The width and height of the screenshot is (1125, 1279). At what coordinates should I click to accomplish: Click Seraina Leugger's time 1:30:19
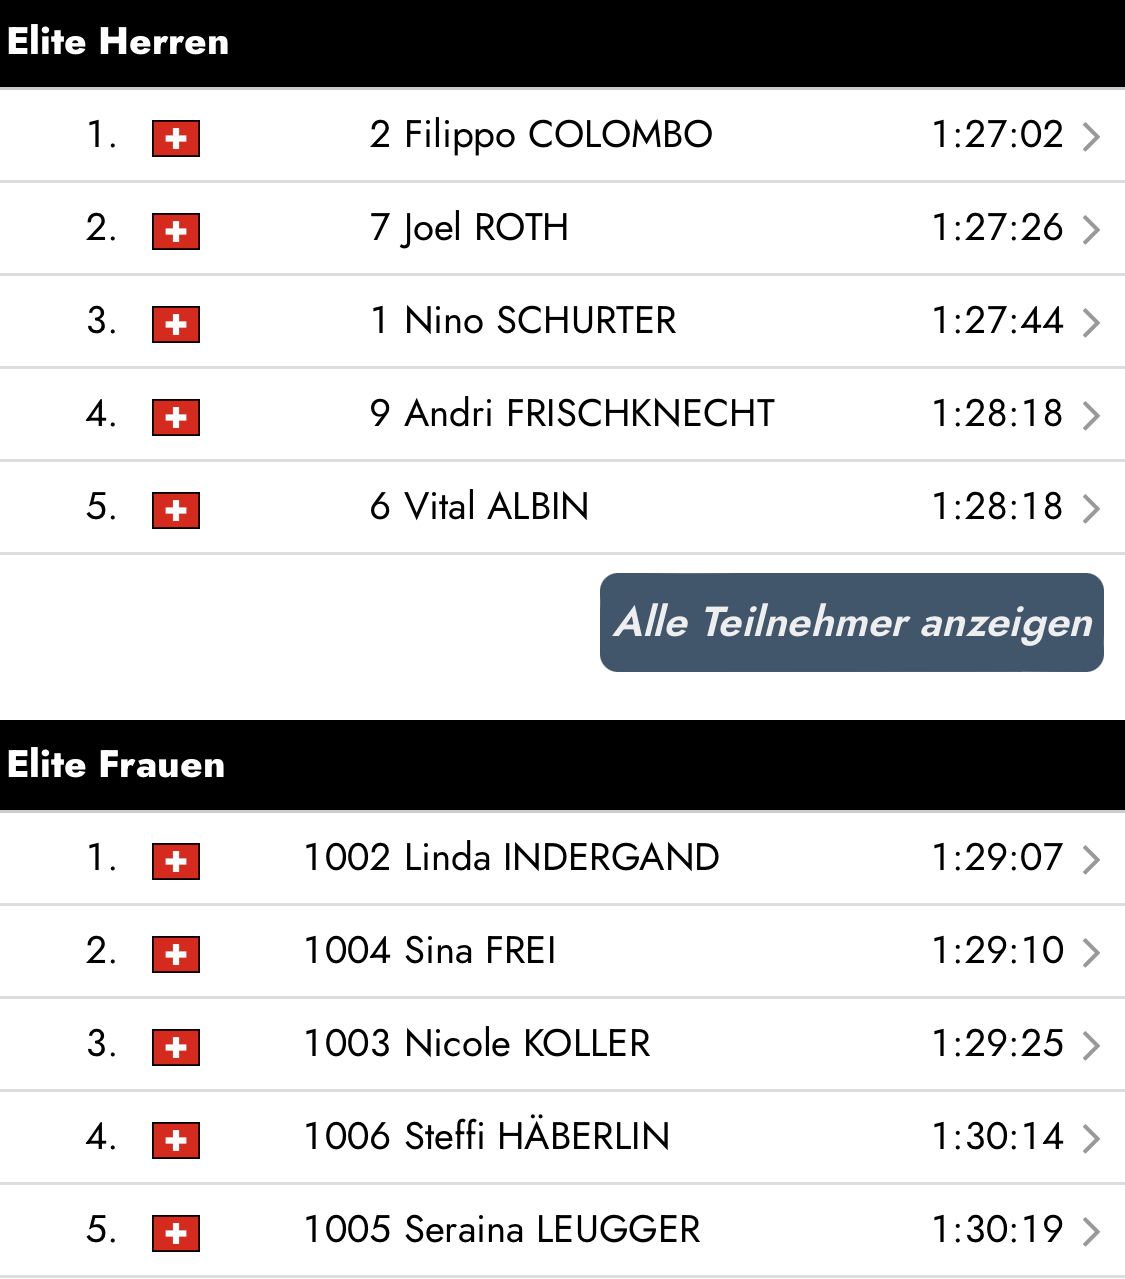(997, 1230)
